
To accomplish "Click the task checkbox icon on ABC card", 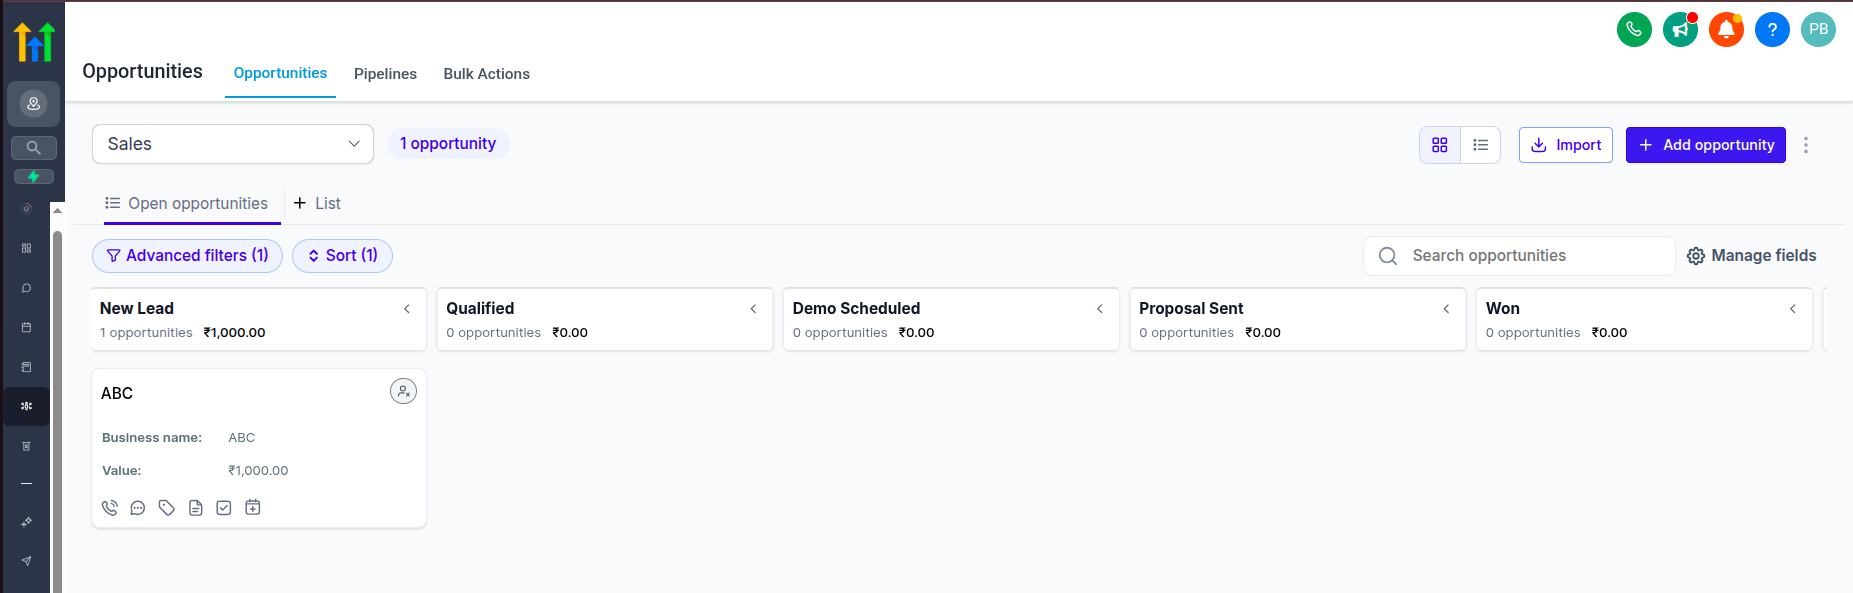I will (x=224, y=508).
